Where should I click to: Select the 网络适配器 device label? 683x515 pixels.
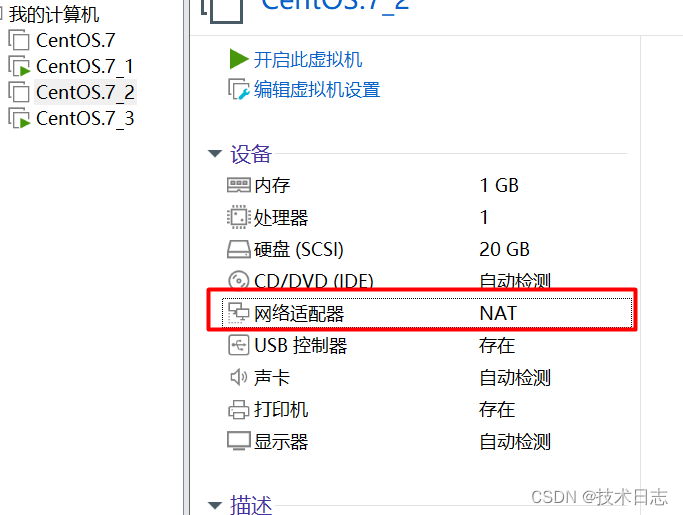click(299, 314)
